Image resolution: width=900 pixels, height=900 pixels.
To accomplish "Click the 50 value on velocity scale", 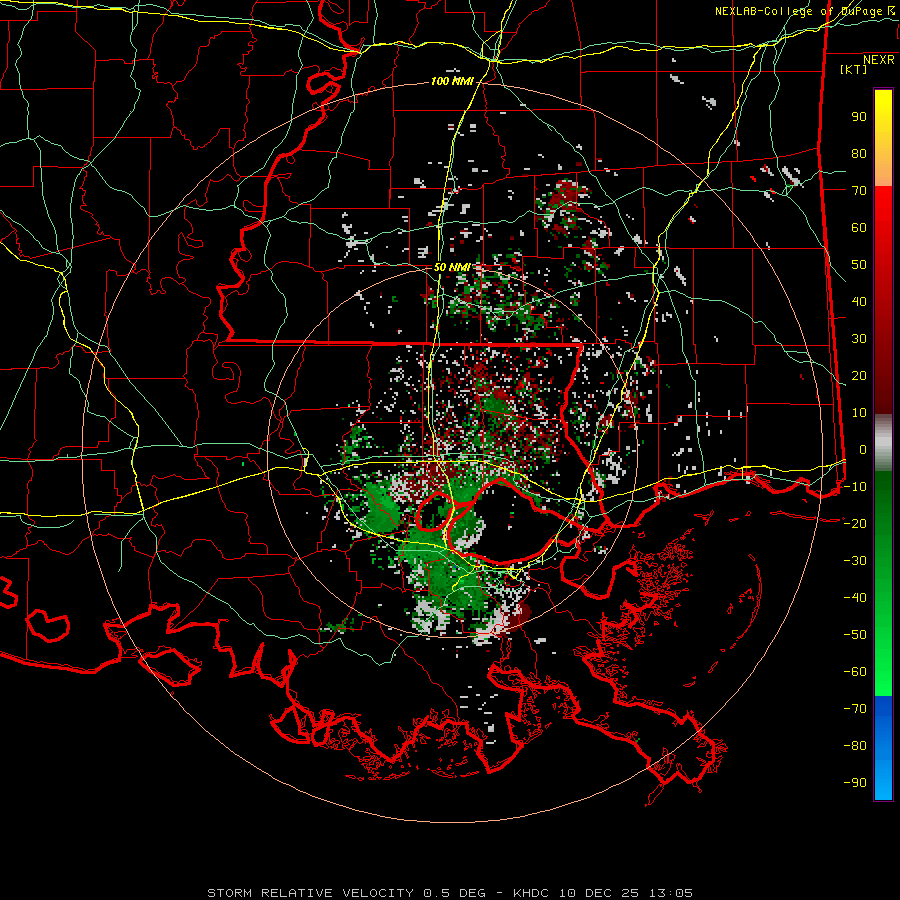I will tap(859, 265).
